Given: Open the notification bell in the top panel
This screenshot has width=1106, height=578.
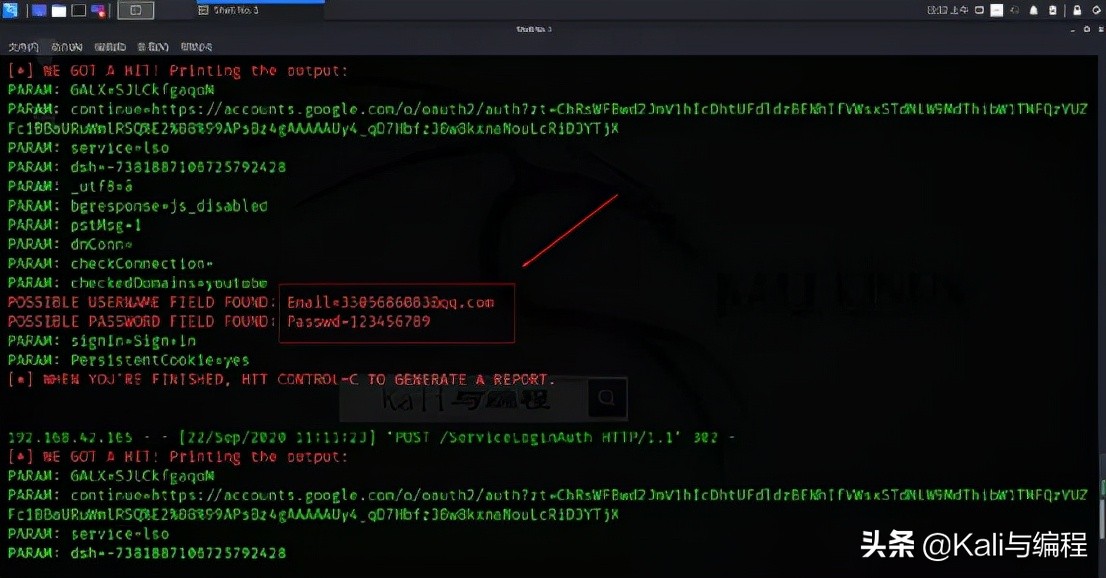Looking at the screenshot, I should point(1033,10).
